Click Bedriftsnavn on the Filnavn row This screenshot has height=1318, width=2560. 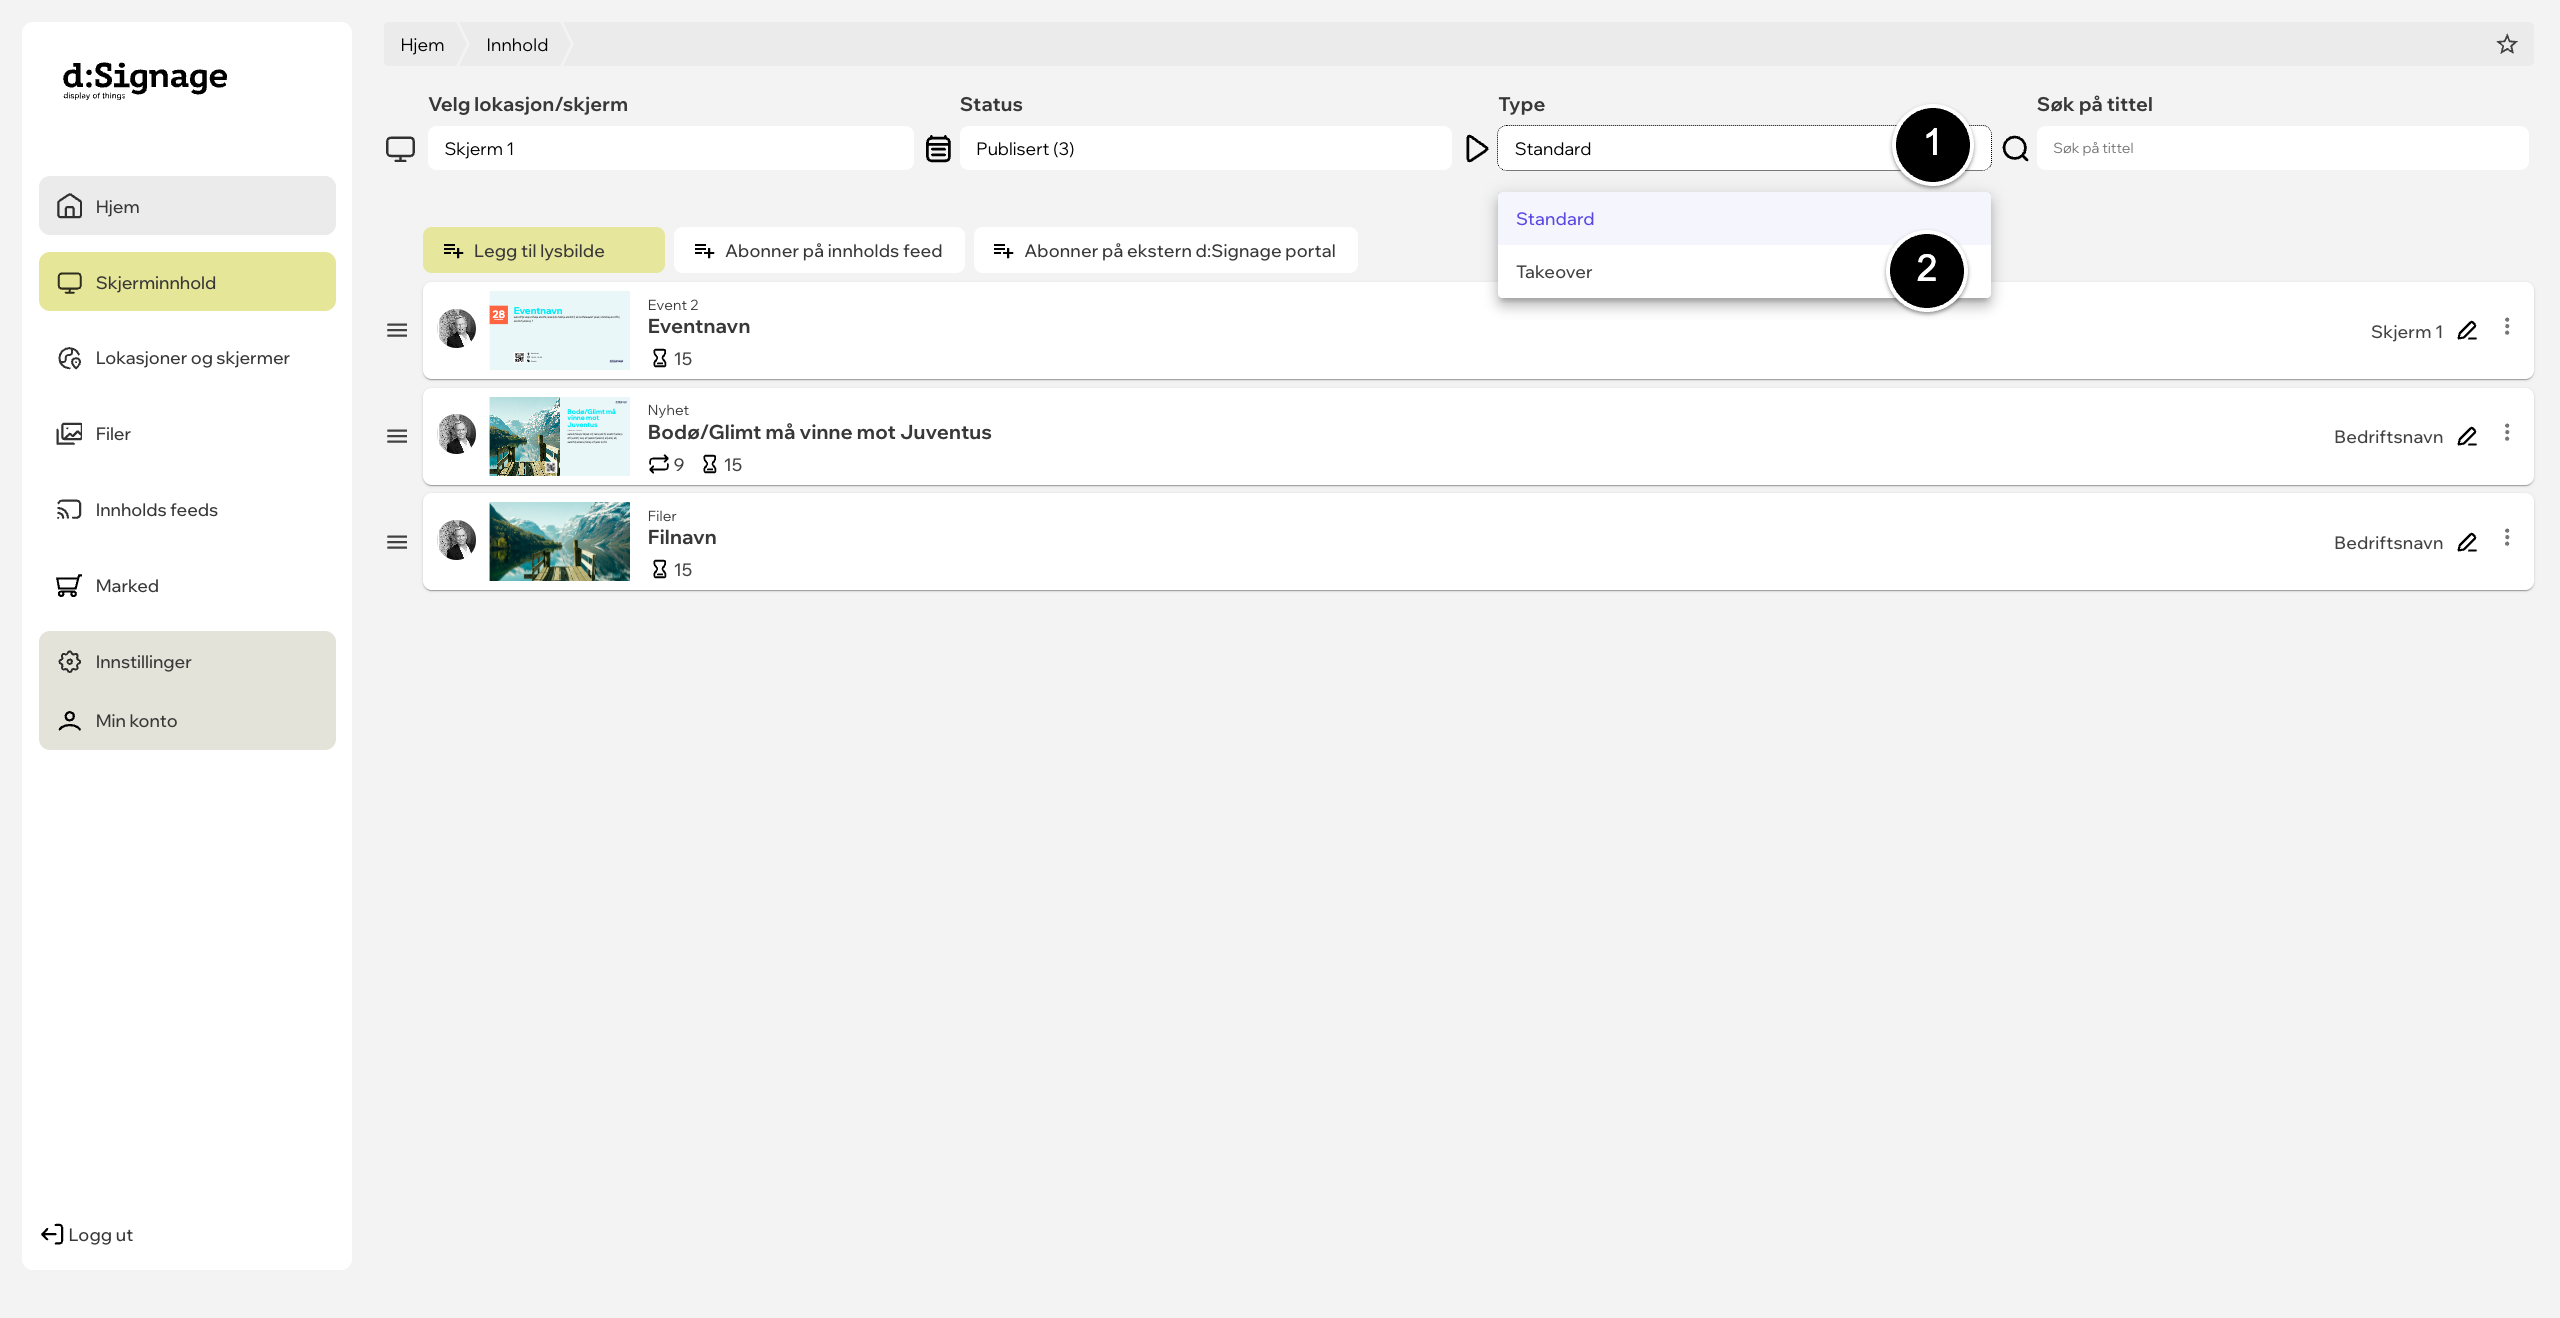click(x=2388, y=543)
